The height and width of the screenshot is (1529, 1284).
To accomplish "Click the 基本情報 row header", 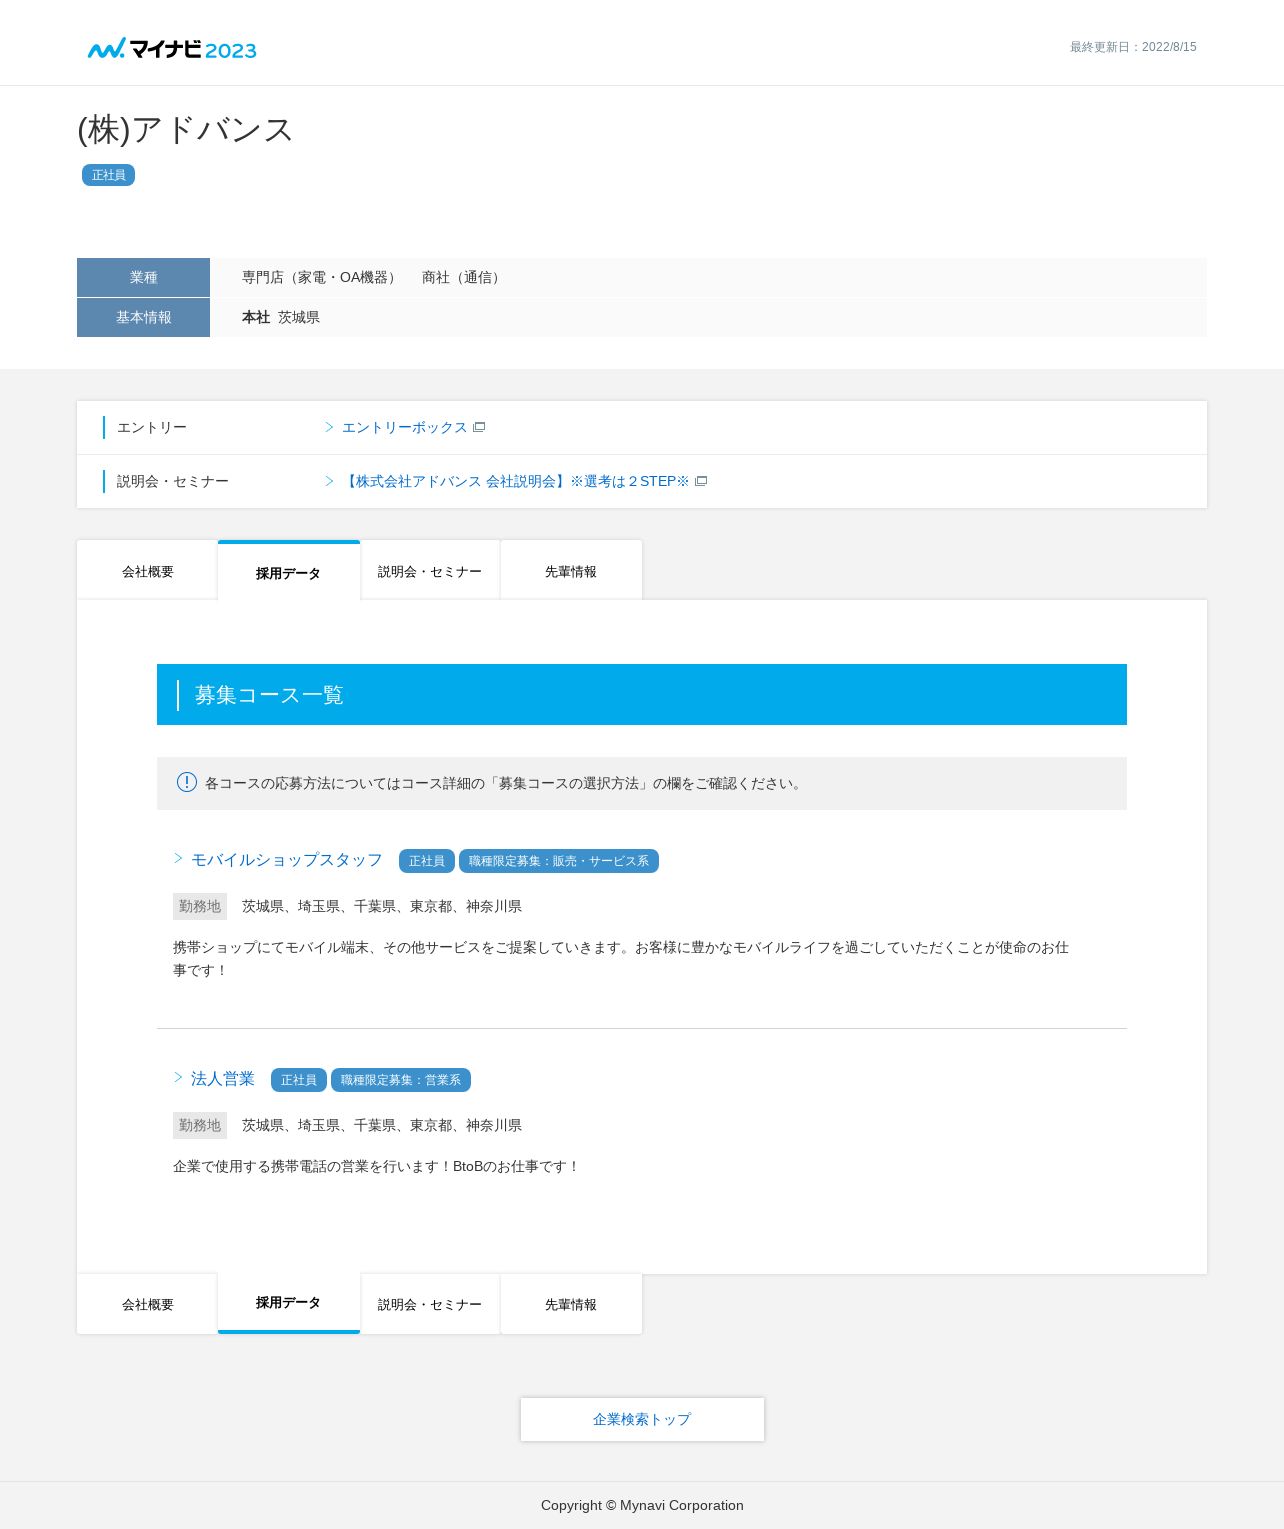I will (x=143, y=317).
